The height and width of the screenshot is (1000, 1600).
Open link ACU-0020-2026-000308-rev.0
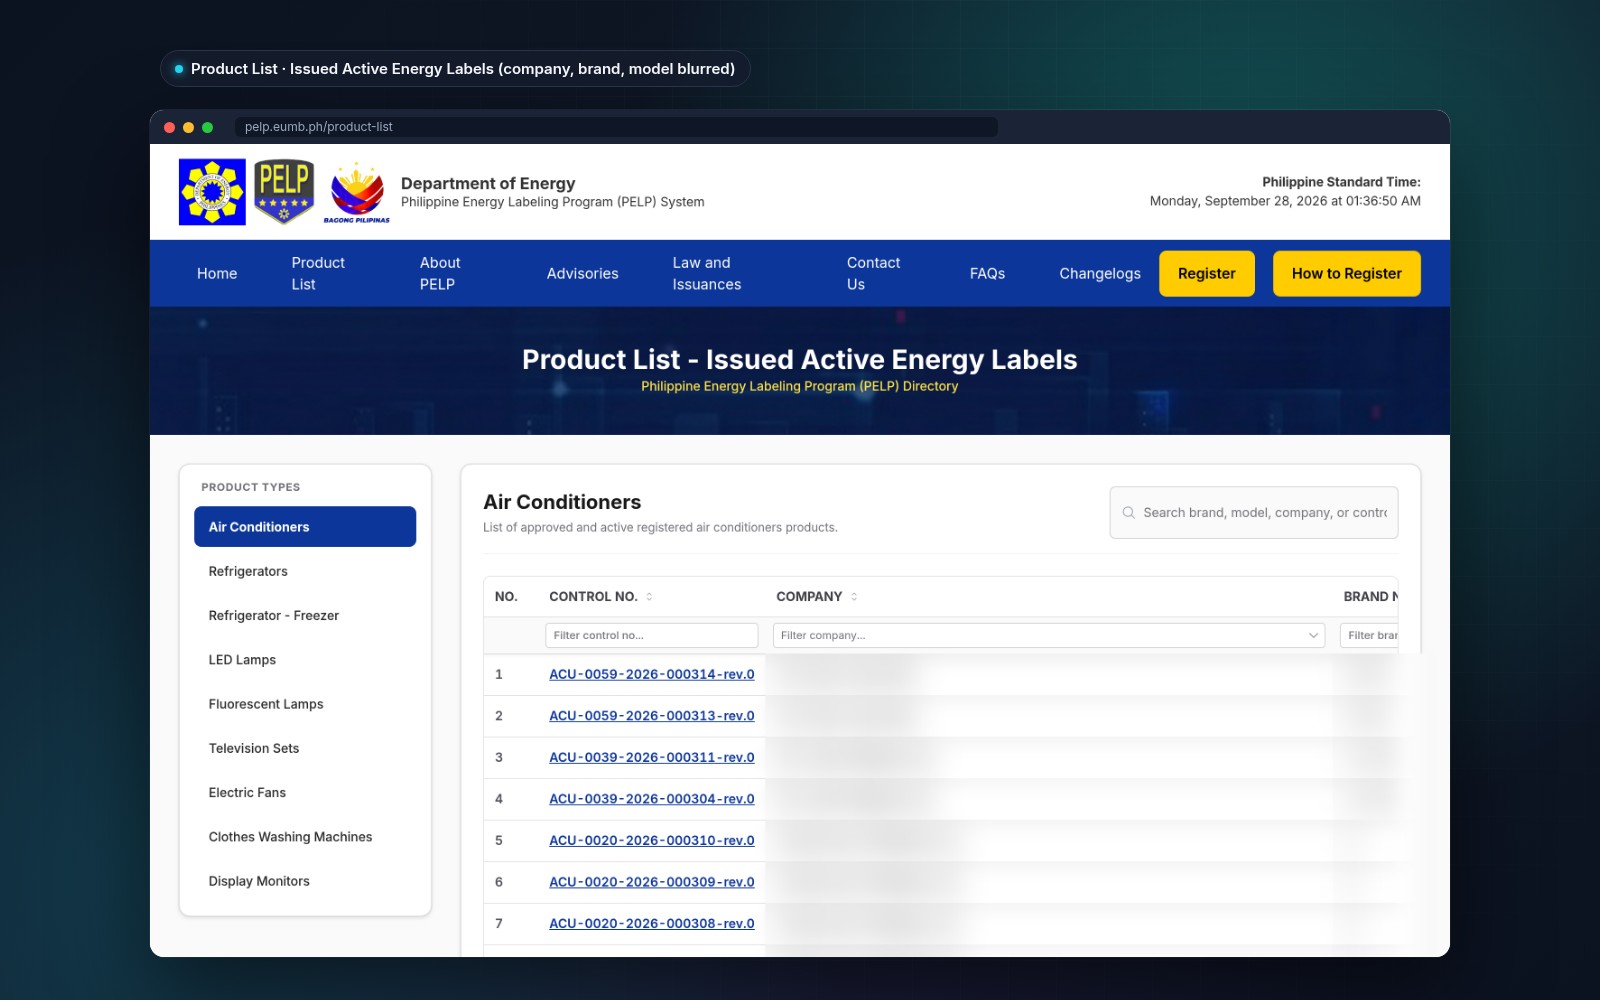point(652,924)
